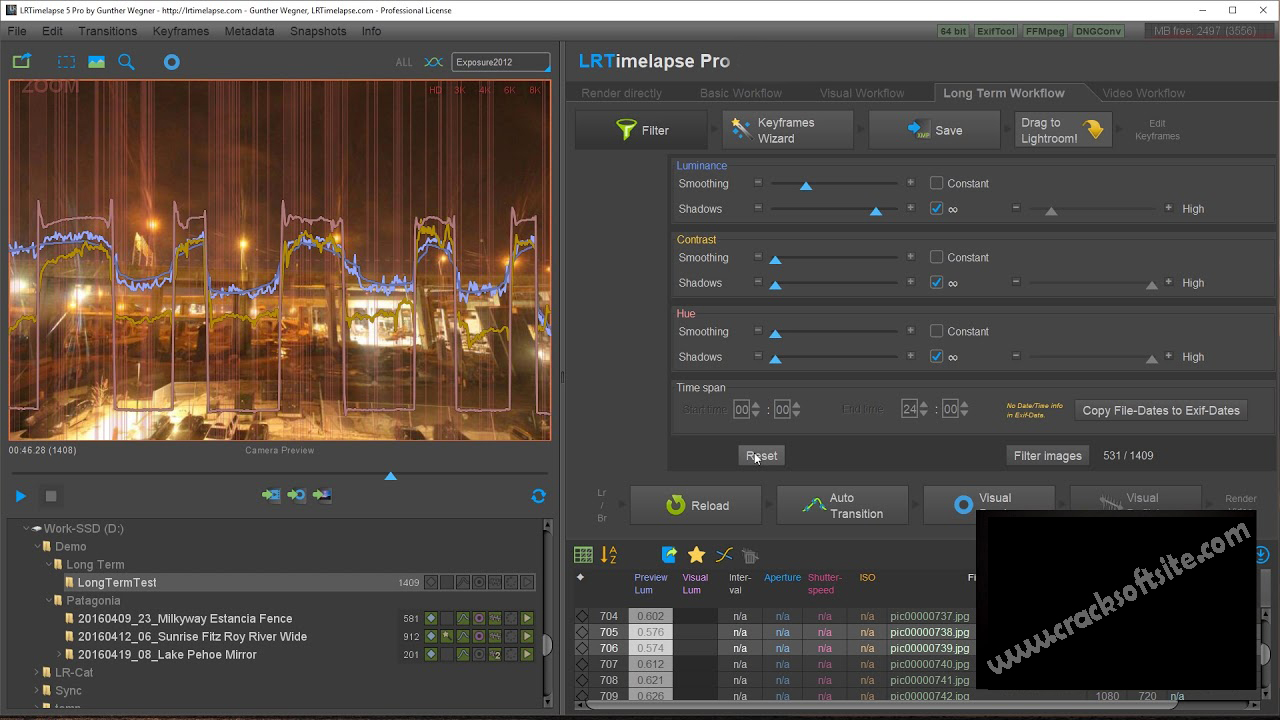Increment the Start time hour stepper
Viewport: 1280px width, 720px height.
tap(755, 405)
